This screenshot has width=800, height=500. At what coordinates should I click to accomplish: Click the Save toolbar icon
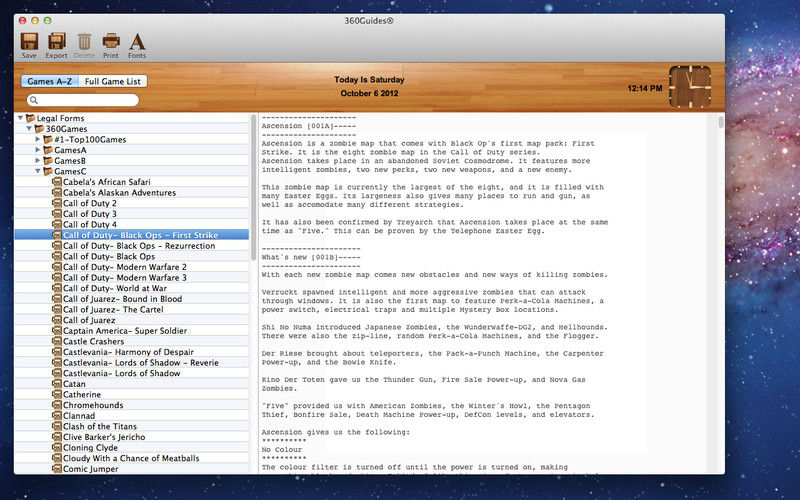(29, 41)
